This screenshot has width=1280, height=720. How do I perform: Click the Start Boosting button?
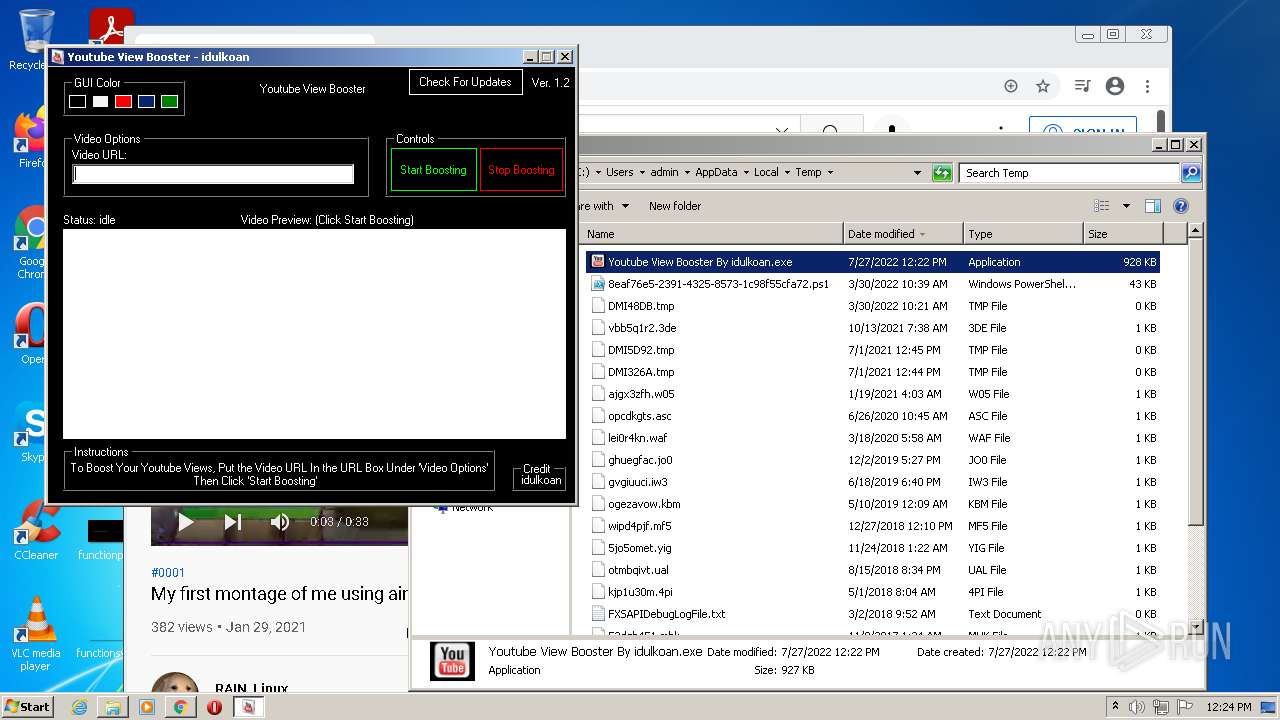pos(433,170)
